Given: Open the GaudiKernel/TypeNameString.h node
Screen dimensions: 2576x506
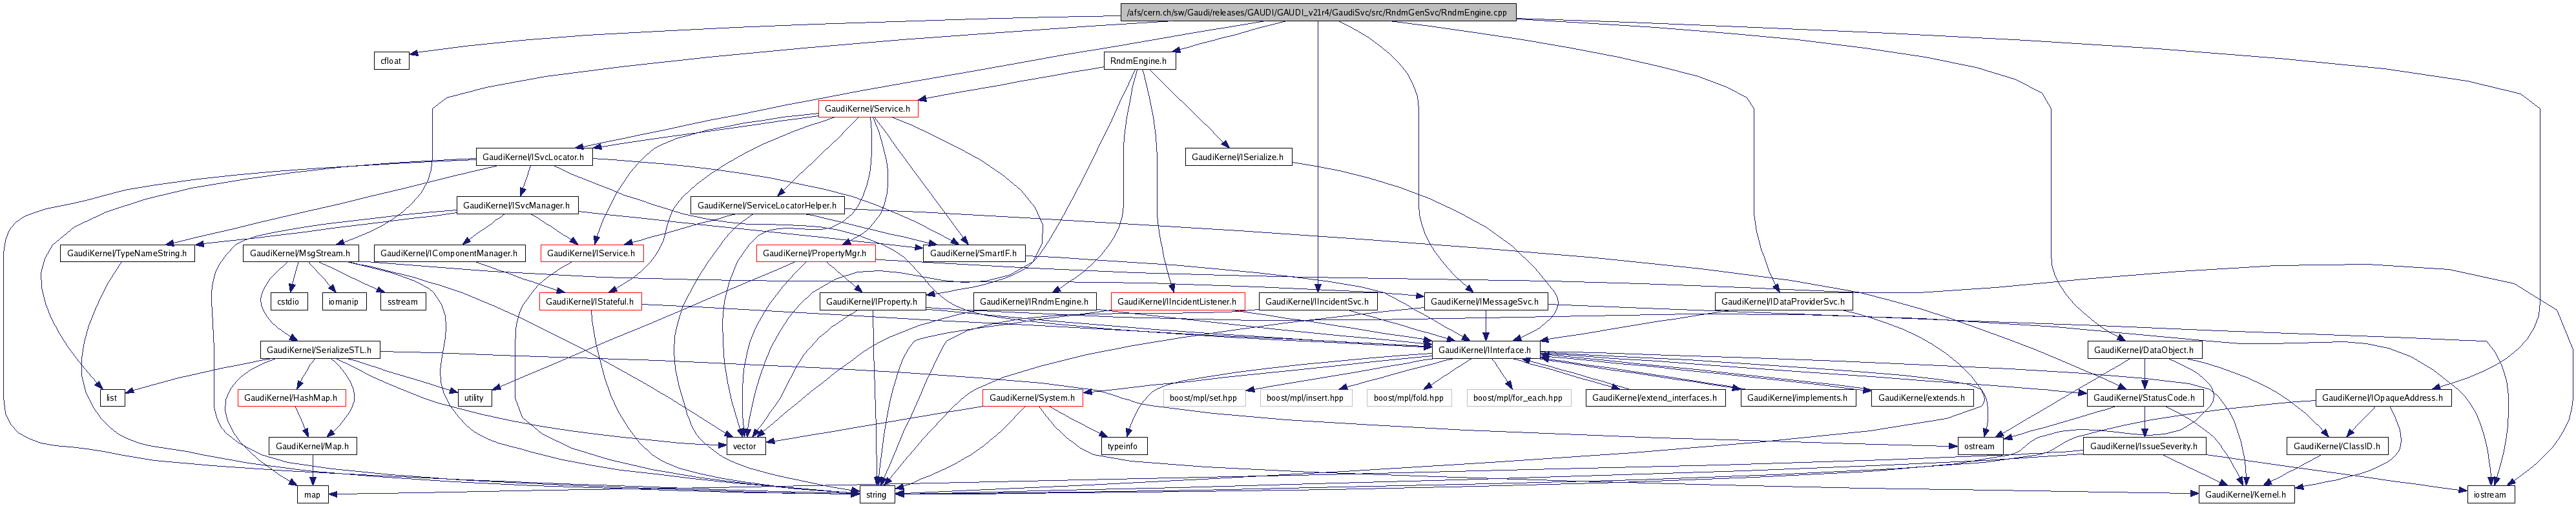Looking at the screenshot, I should click(127, 254).
